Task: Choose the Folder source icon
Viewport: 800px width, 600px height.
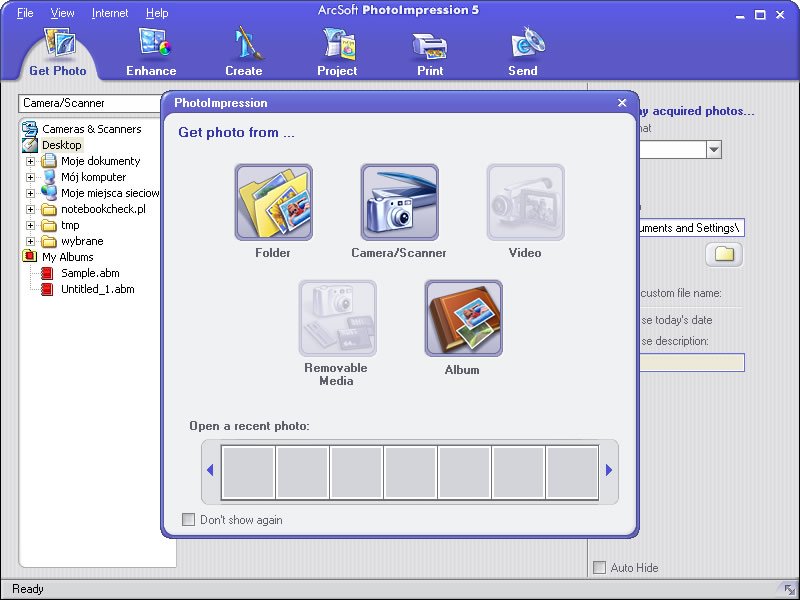Action: pyautogui.click(x=273, y=202)
